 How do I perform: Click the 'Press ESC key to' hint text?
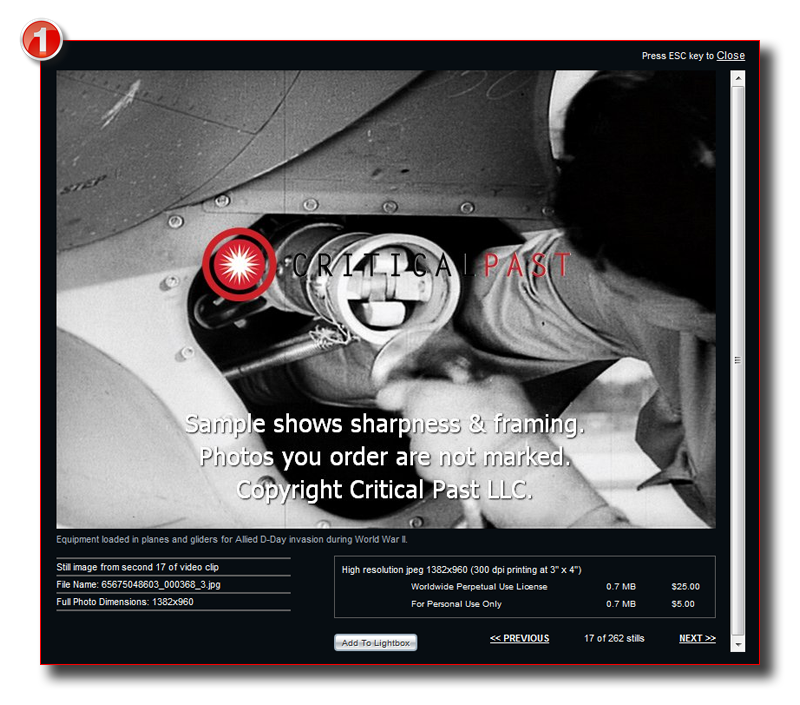coord(678,56)
